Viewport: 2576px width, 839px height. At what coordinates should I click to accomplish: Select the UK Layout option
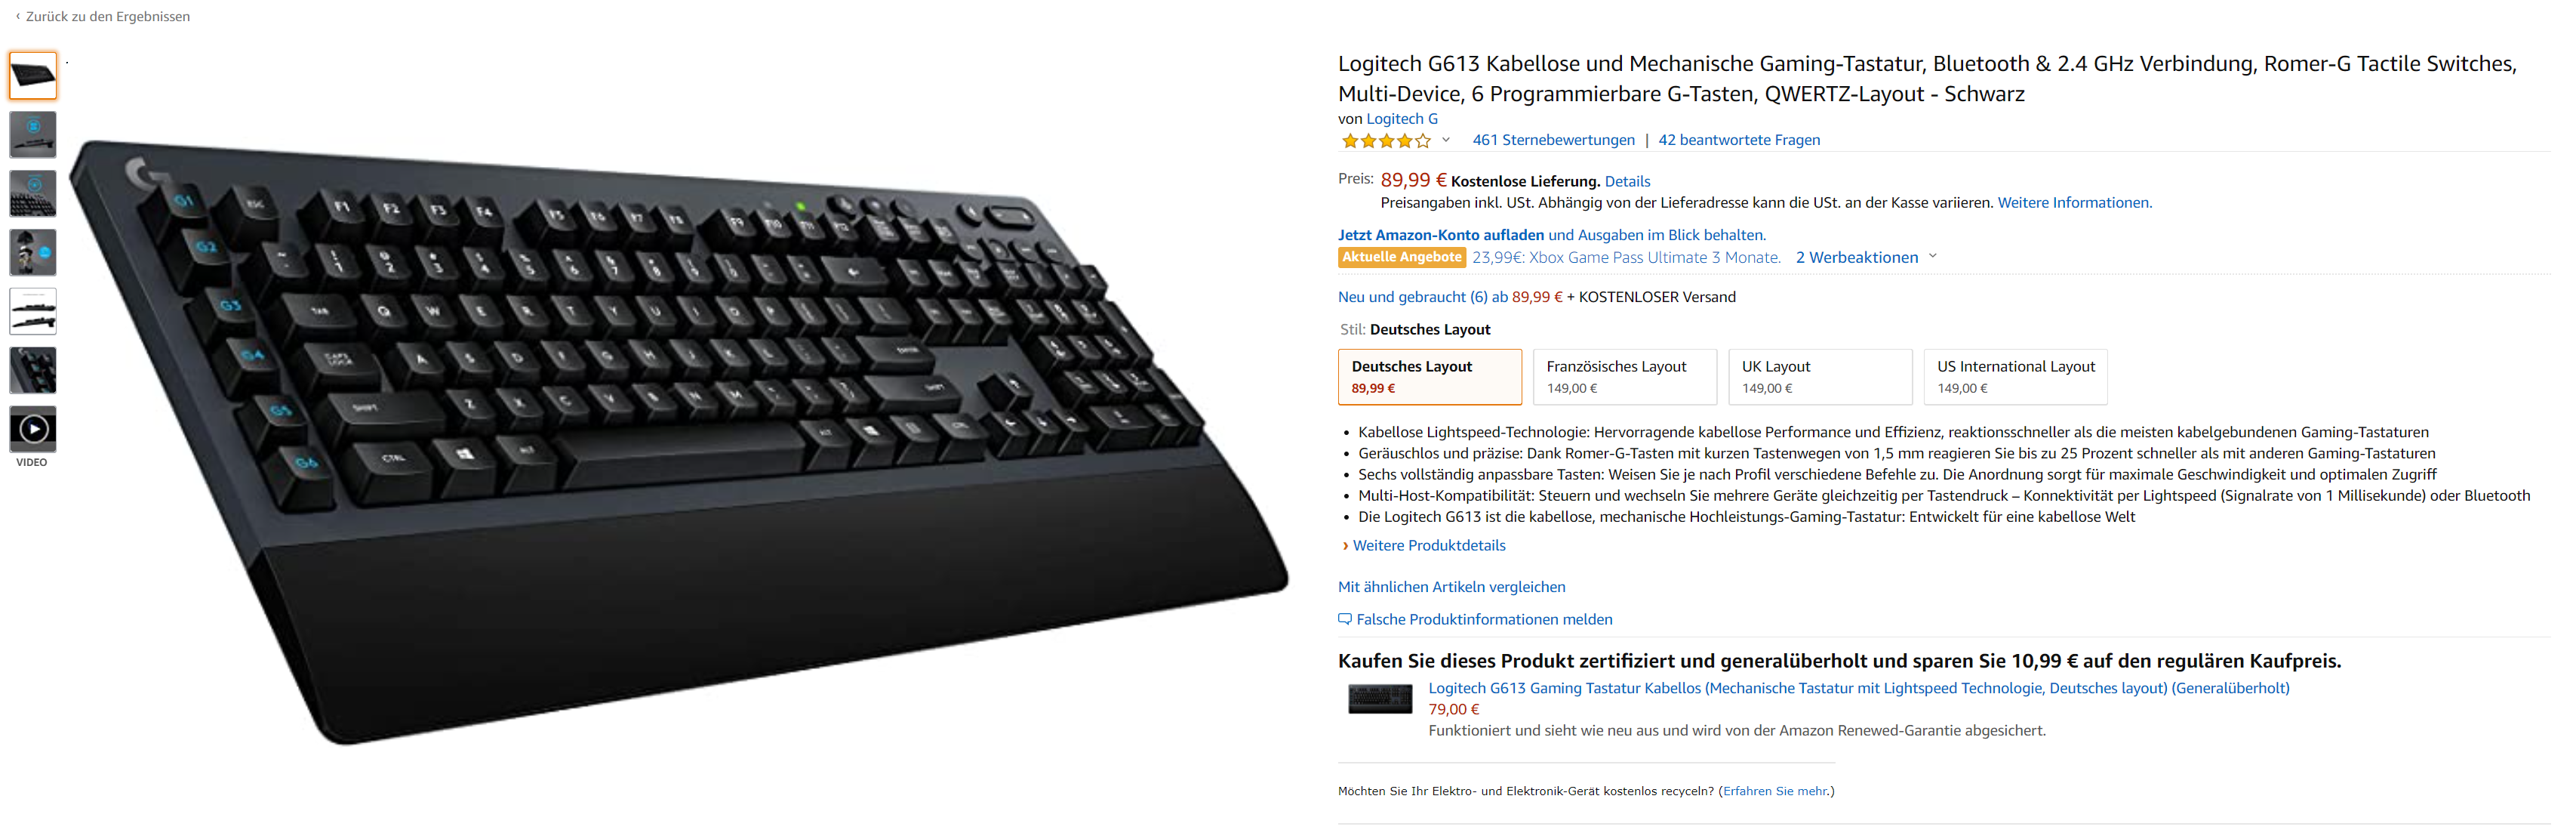click(x=1820, y=377)
